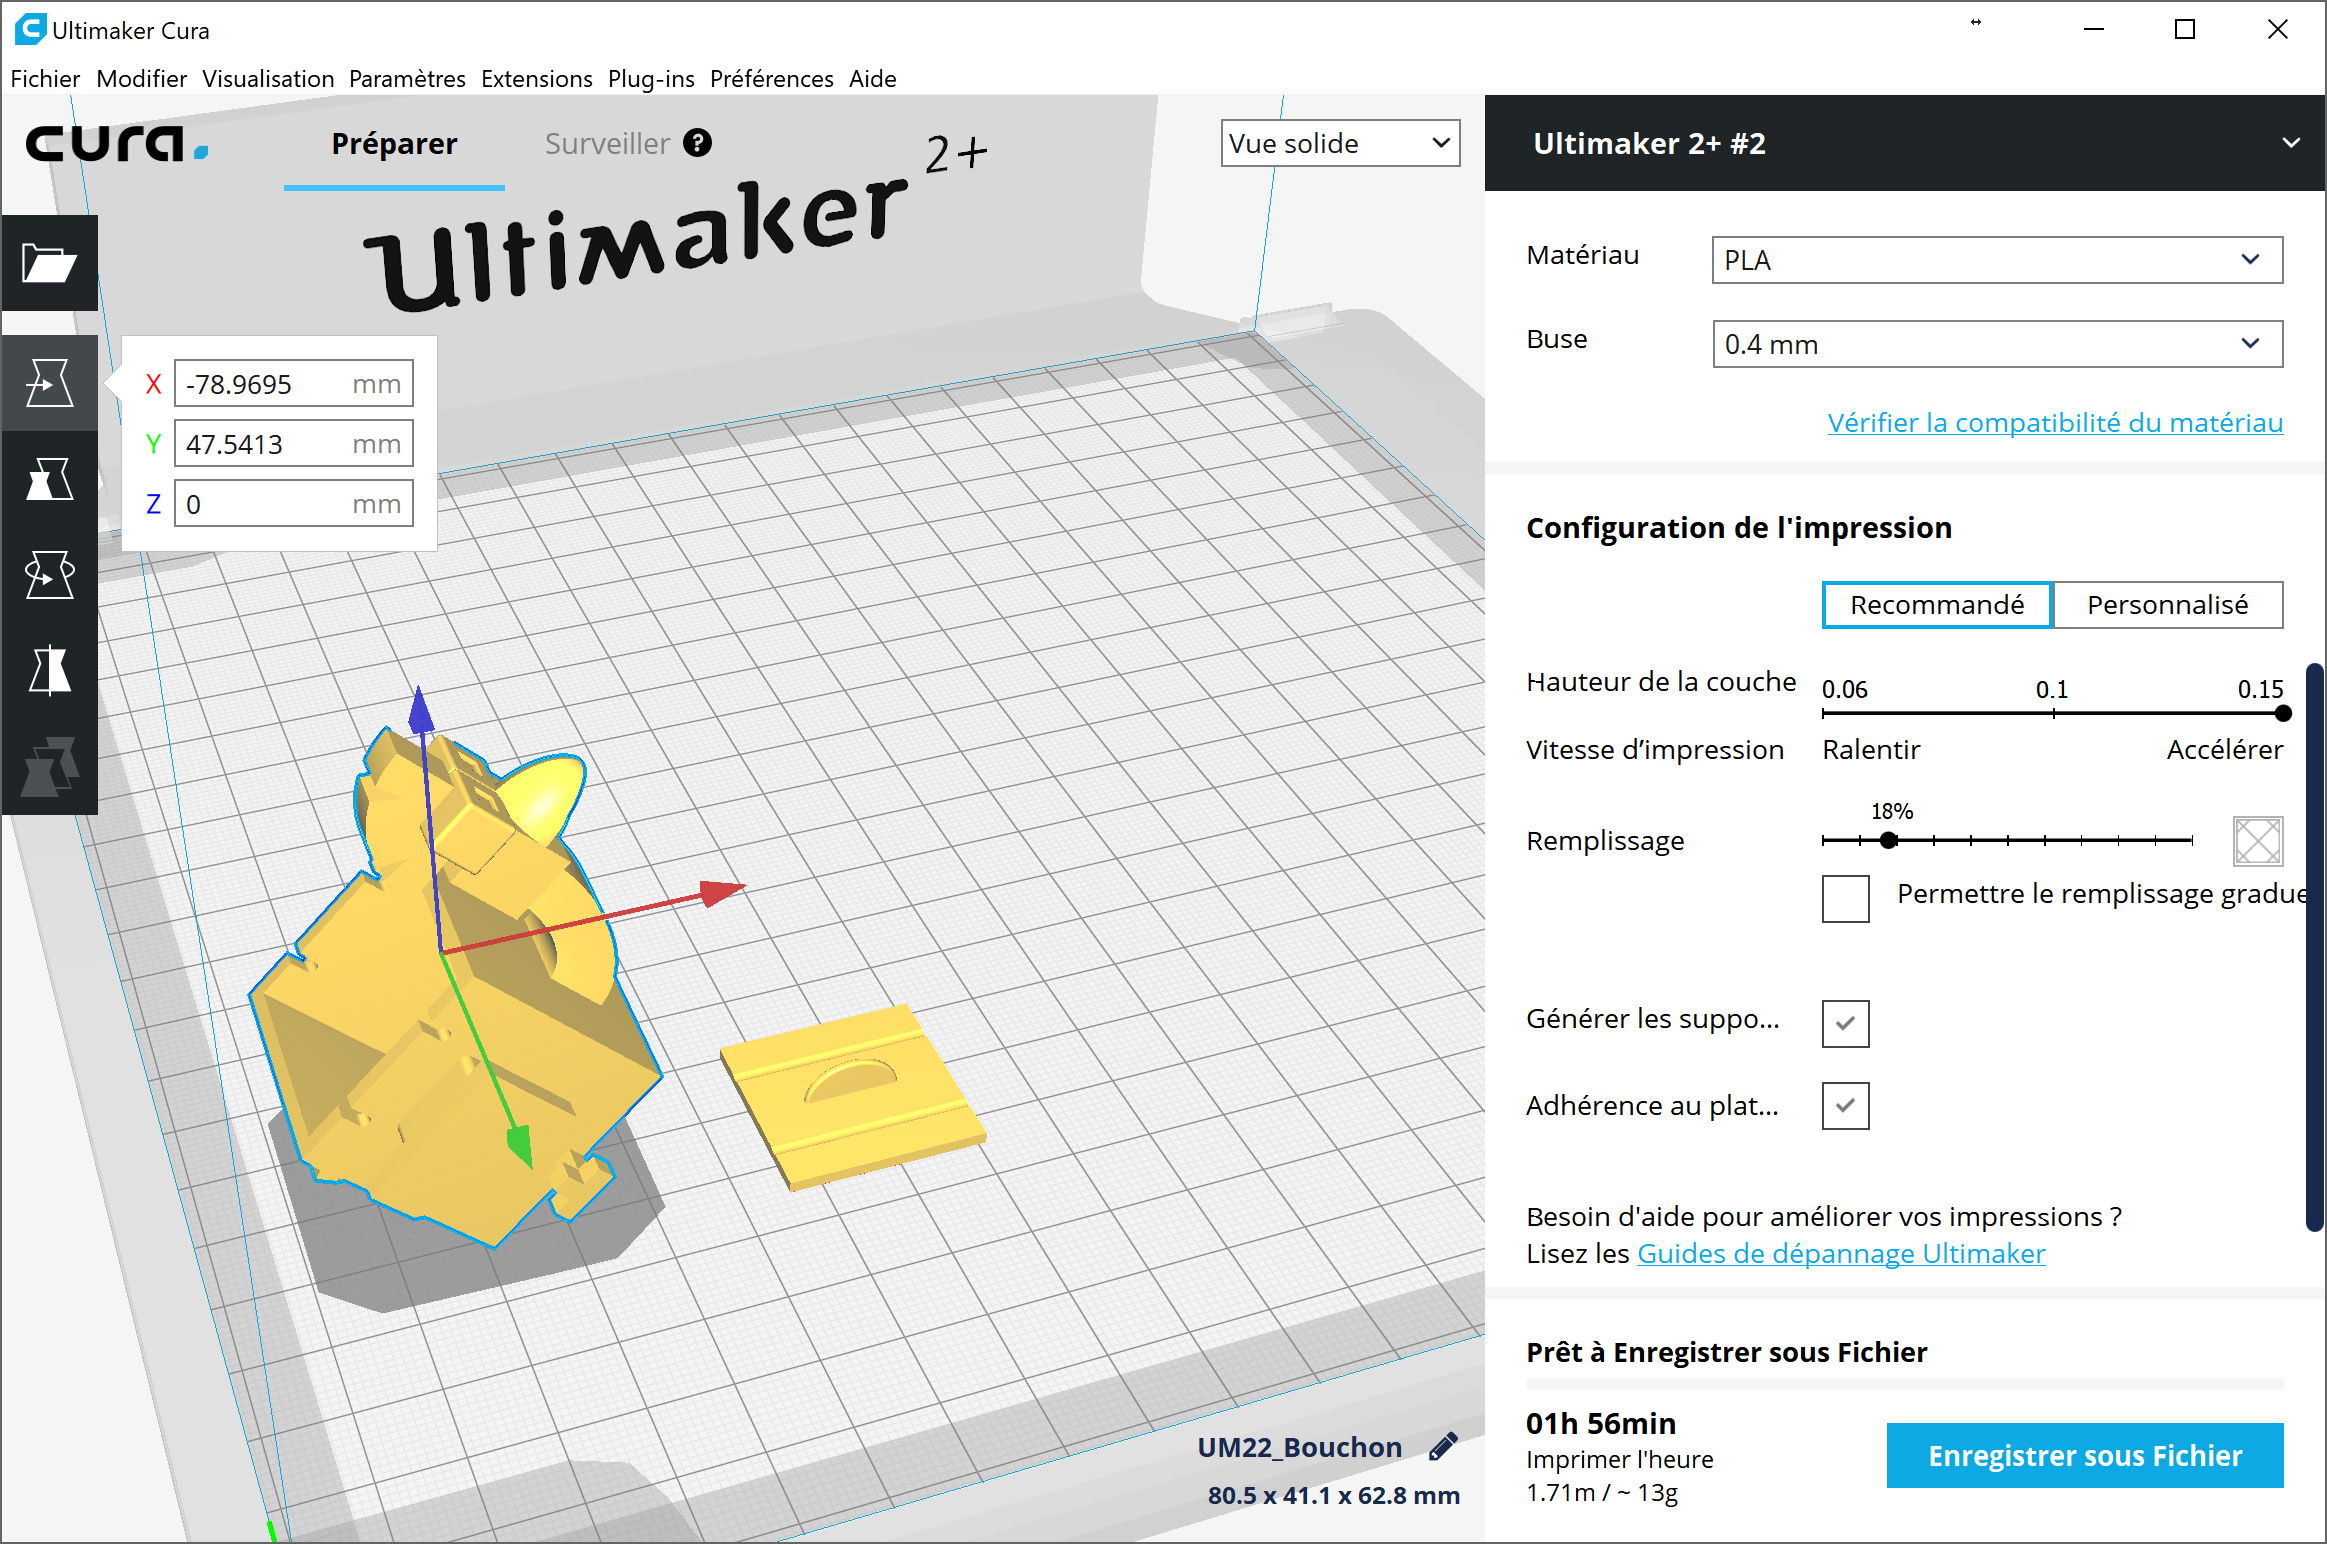Viewport: 2327px width, 1544px height.
Task: Open file with the folder icon
Action: [49, 263]
